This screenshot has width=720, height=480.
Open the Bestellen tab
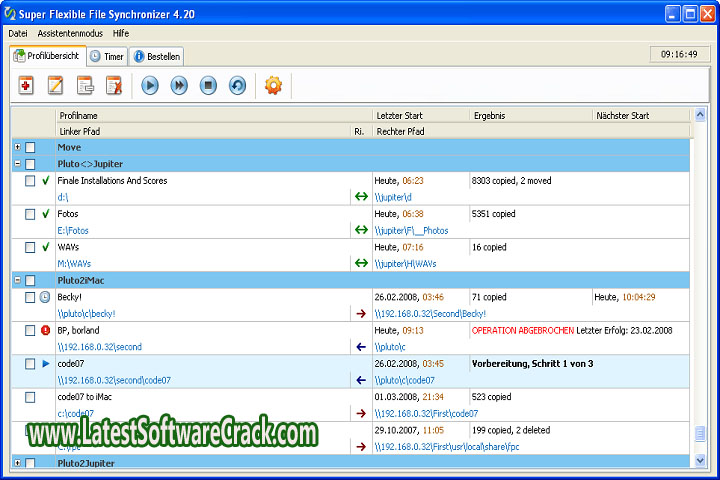click(x=157, y=57)
